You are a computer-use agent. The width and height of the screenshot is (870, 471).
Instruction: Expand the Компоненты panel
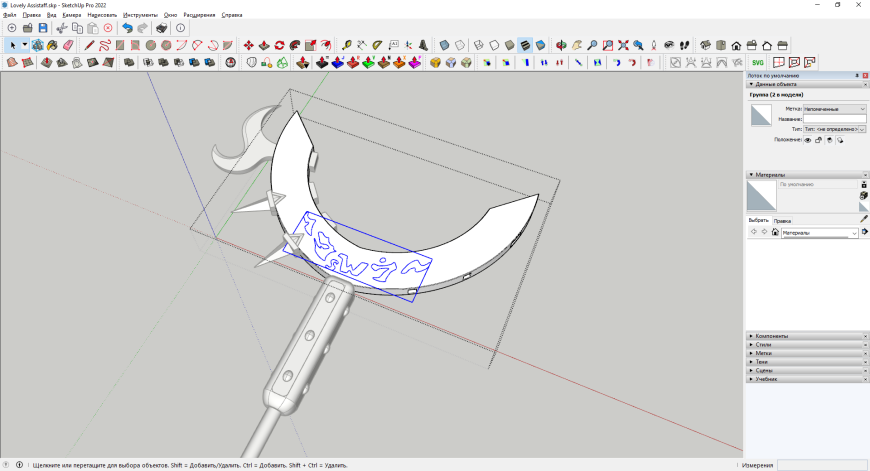coord(807,336)
